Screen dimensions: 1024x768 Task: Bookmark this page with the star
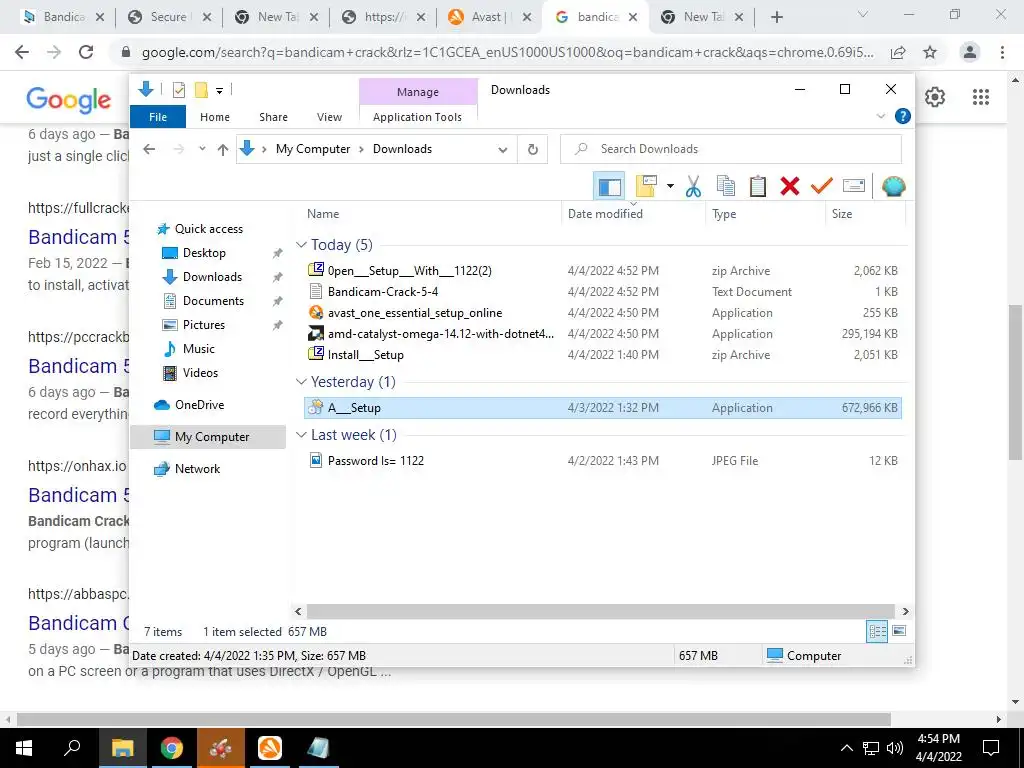click(930, 52)
